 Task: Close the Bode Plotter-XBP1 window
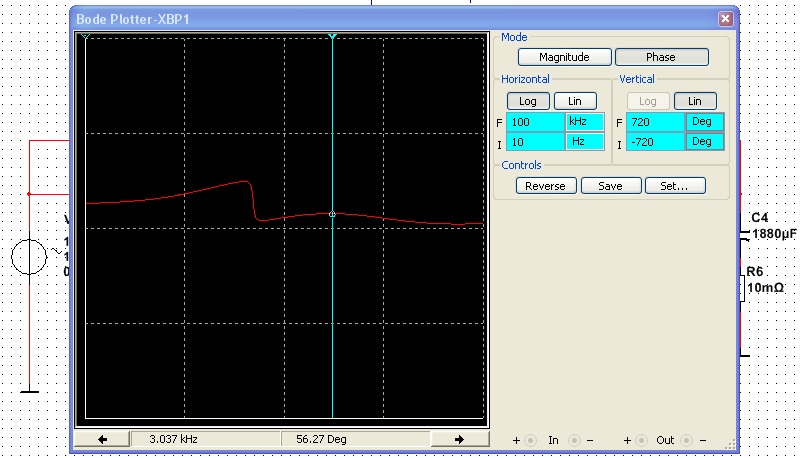[x=726, y=19]
